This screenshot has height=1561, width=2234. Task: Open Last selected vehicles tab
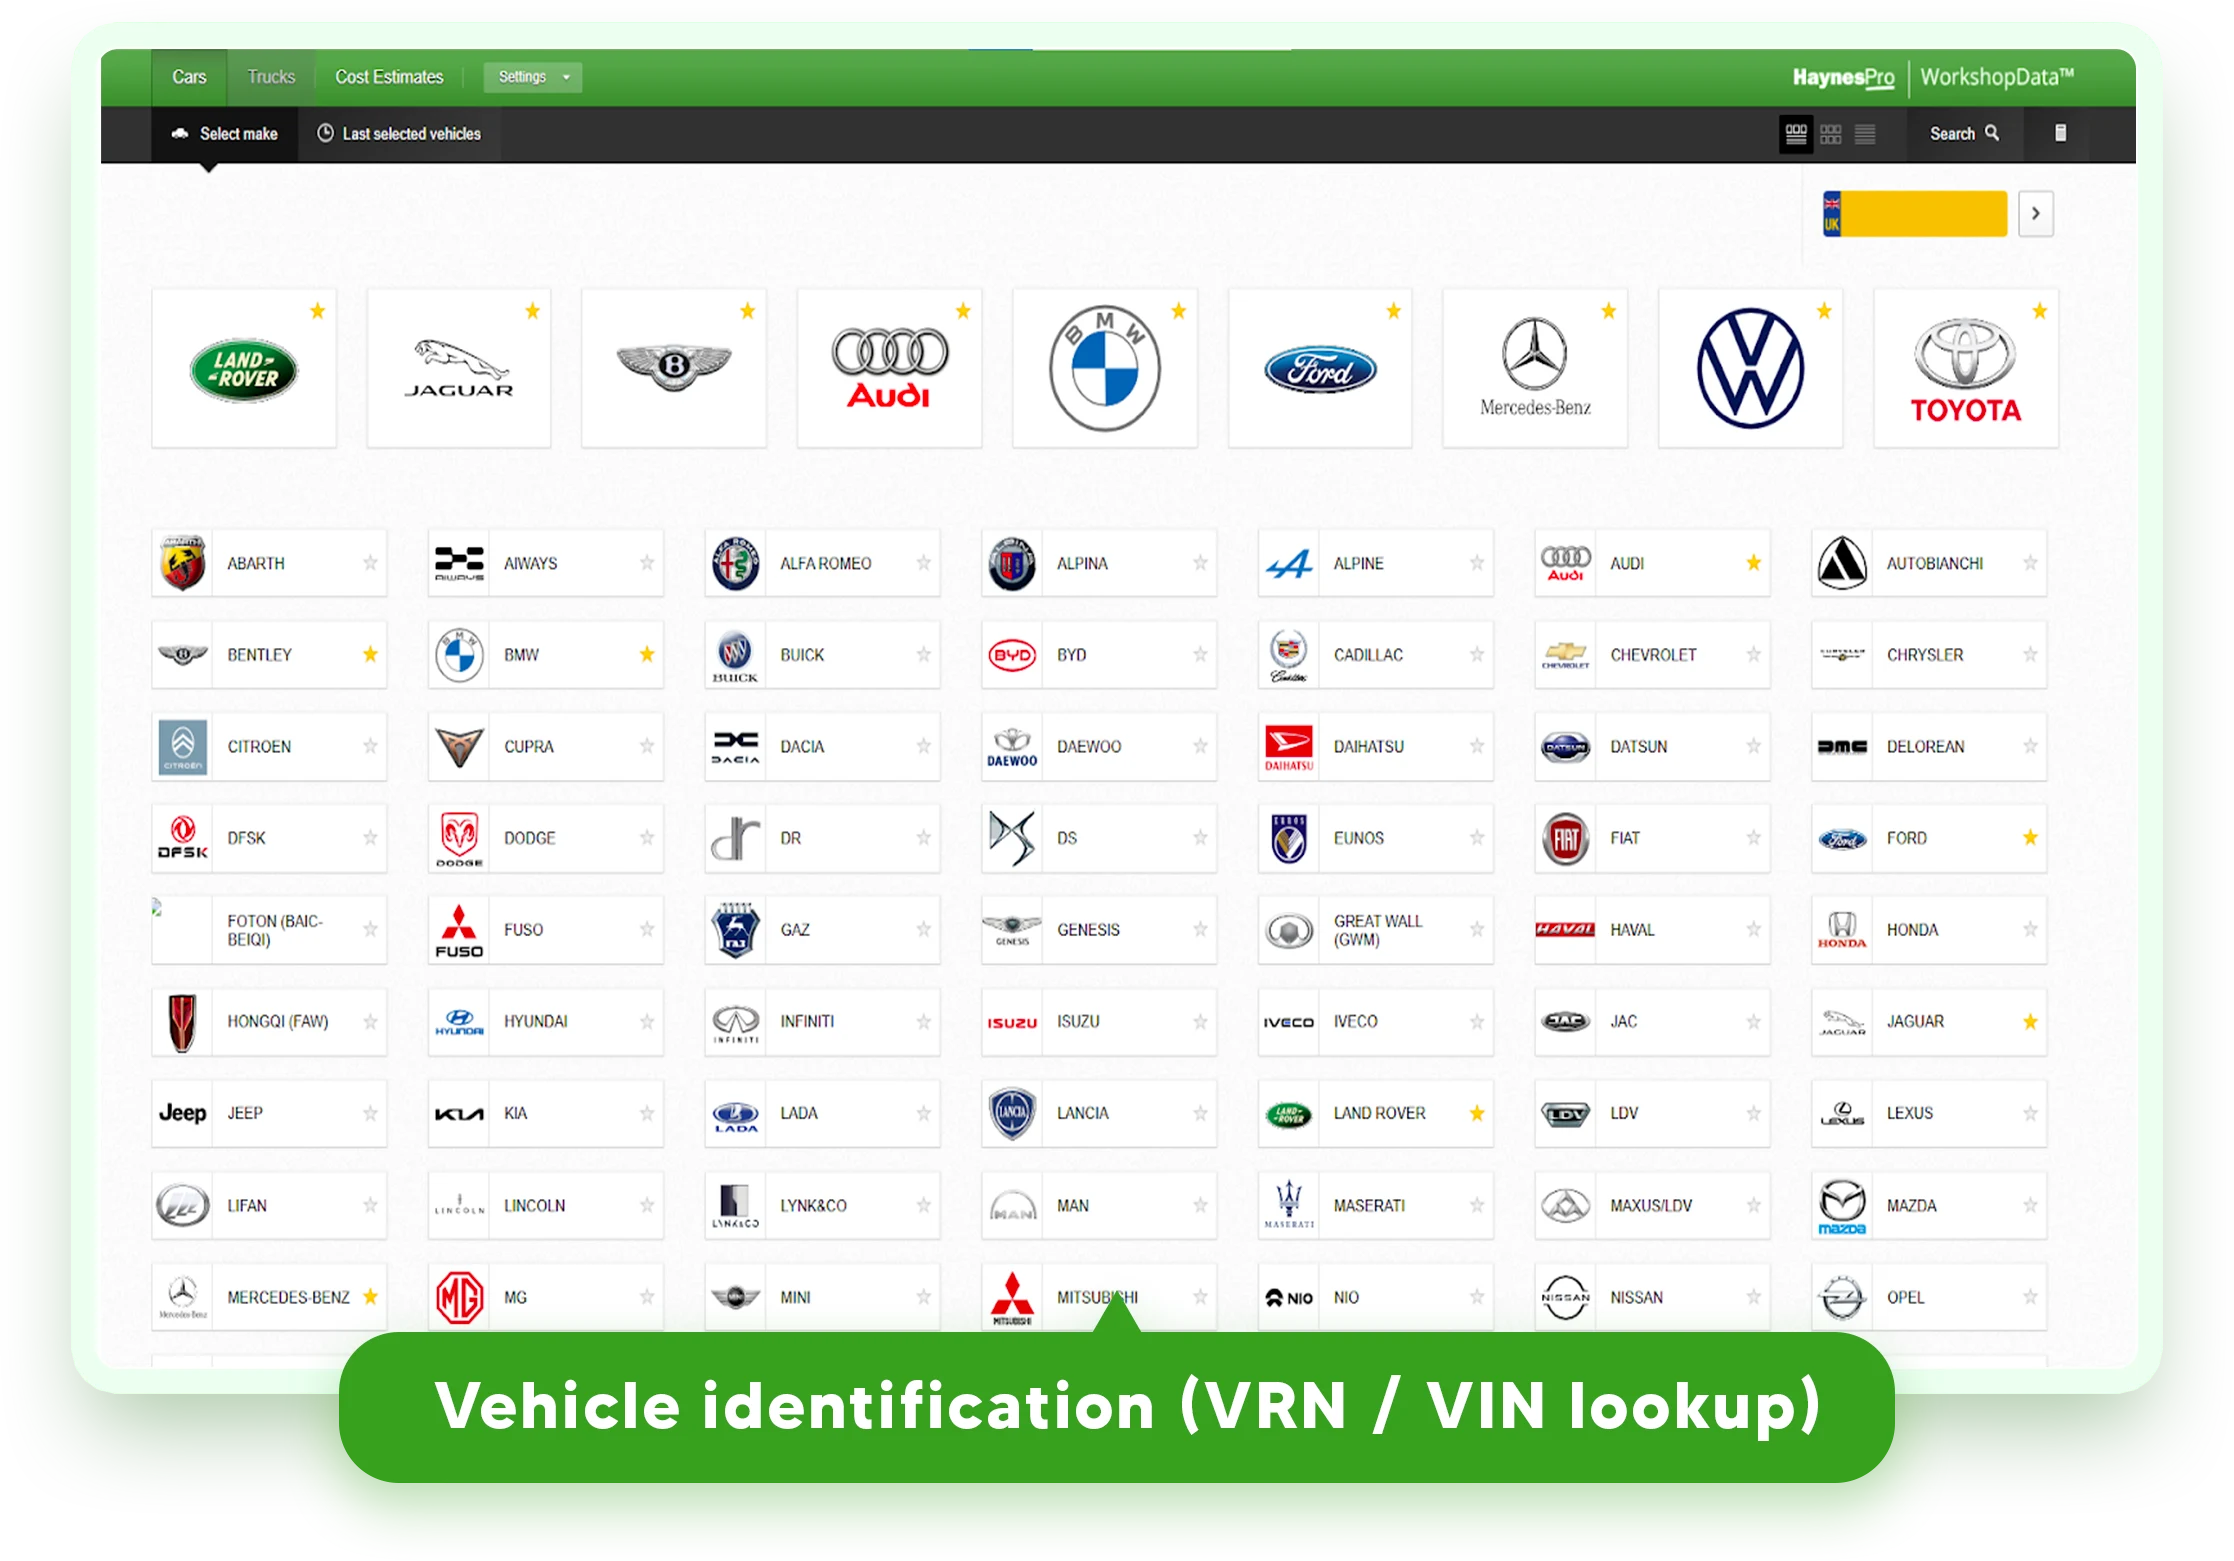(x=400, y=134)
